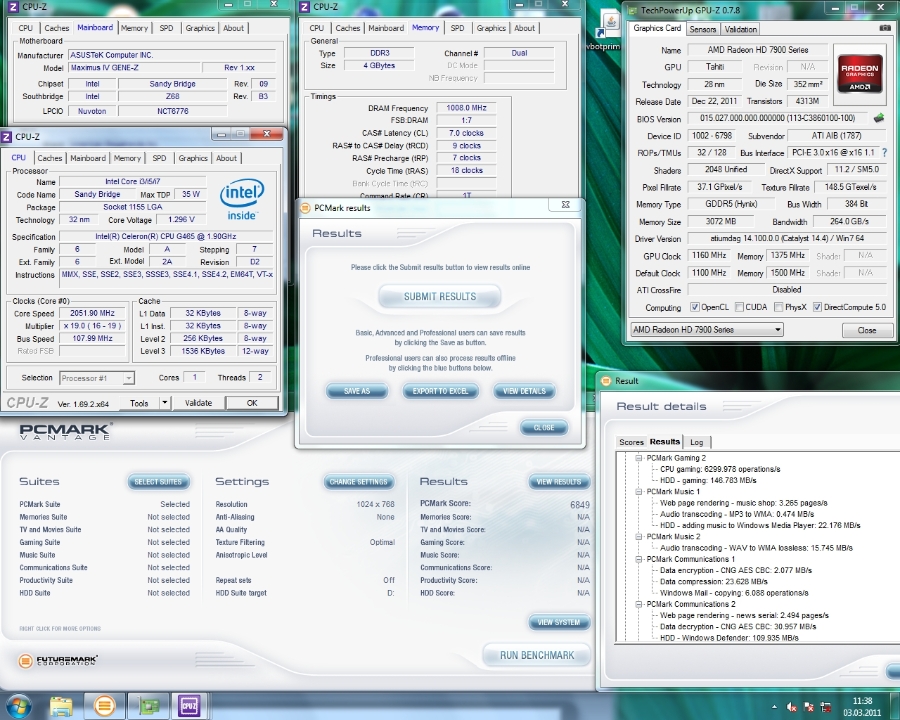Click title icon of CPU-Z Memory window
900x720 pixels.
pyautogui.click(x=304, y=7)
